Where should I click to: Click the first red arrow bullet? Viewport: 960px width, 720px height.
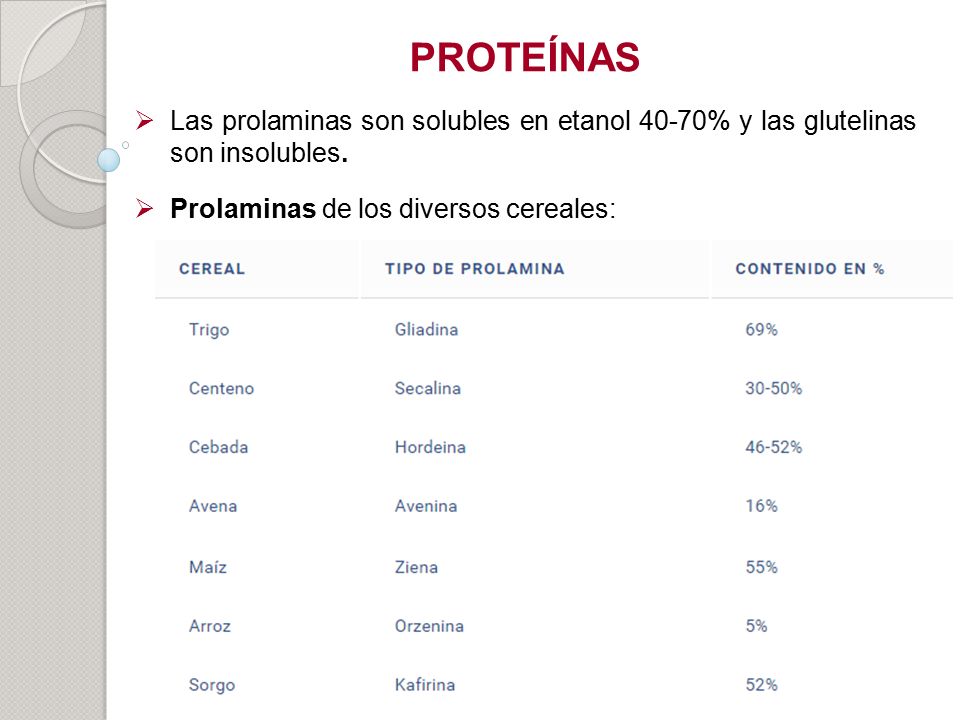[144, 120]
